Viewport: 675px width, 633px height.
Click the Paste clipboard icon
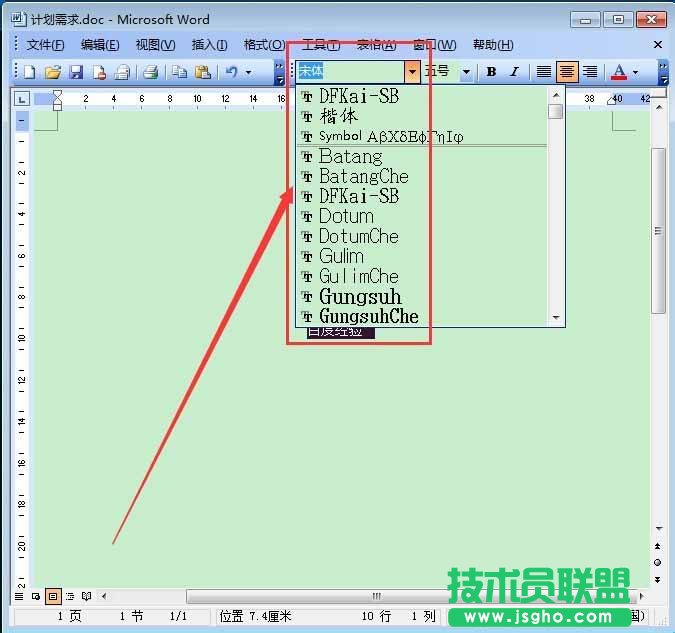[202, 72]
